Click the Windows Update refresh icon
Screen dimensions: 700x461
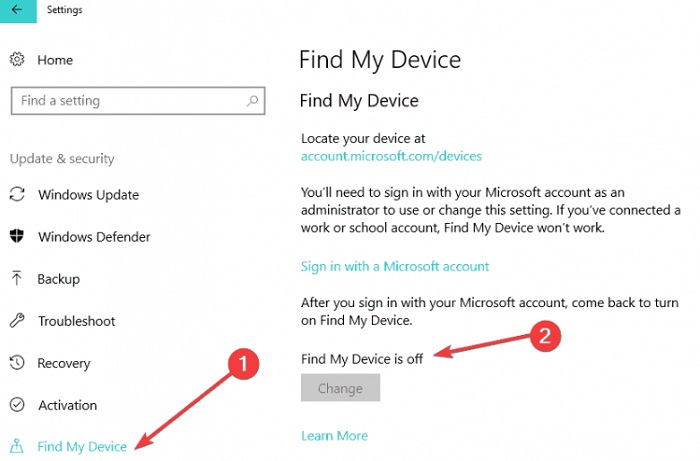[17, 194]
